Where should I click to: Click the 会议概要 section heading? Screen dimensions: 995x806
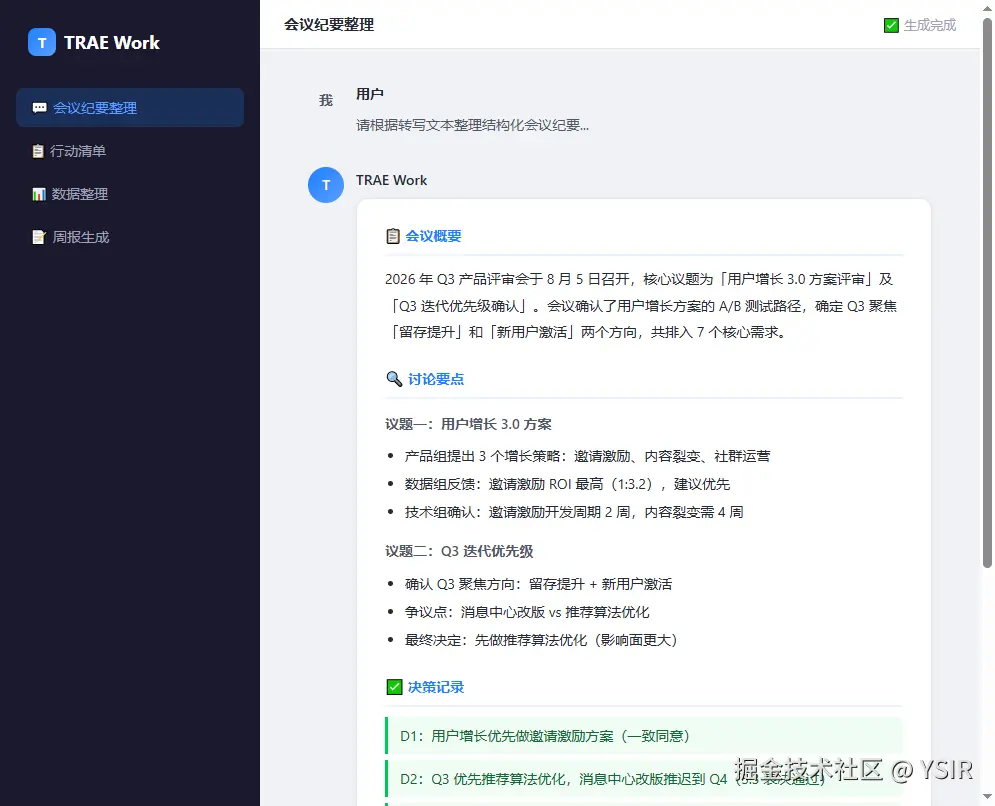pos(433,236)
